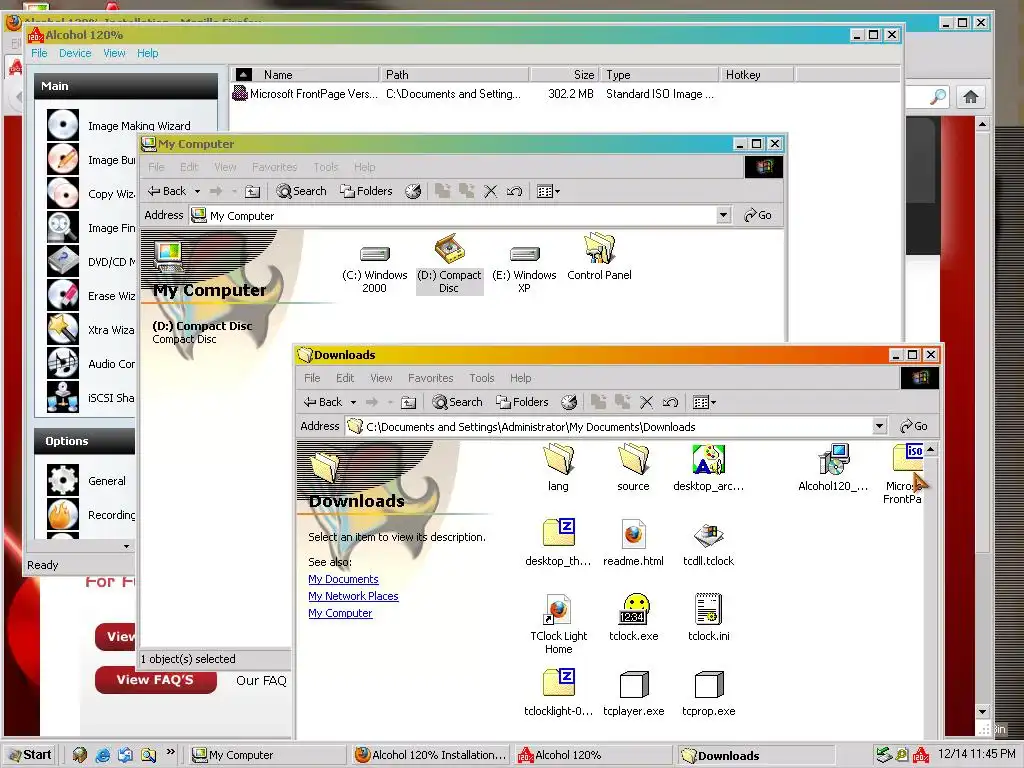Image resolution: width=1024 pixels, height=768 pixels.
Task: Open the iSCSI Sharing icon
Action: tap(63, 396)
